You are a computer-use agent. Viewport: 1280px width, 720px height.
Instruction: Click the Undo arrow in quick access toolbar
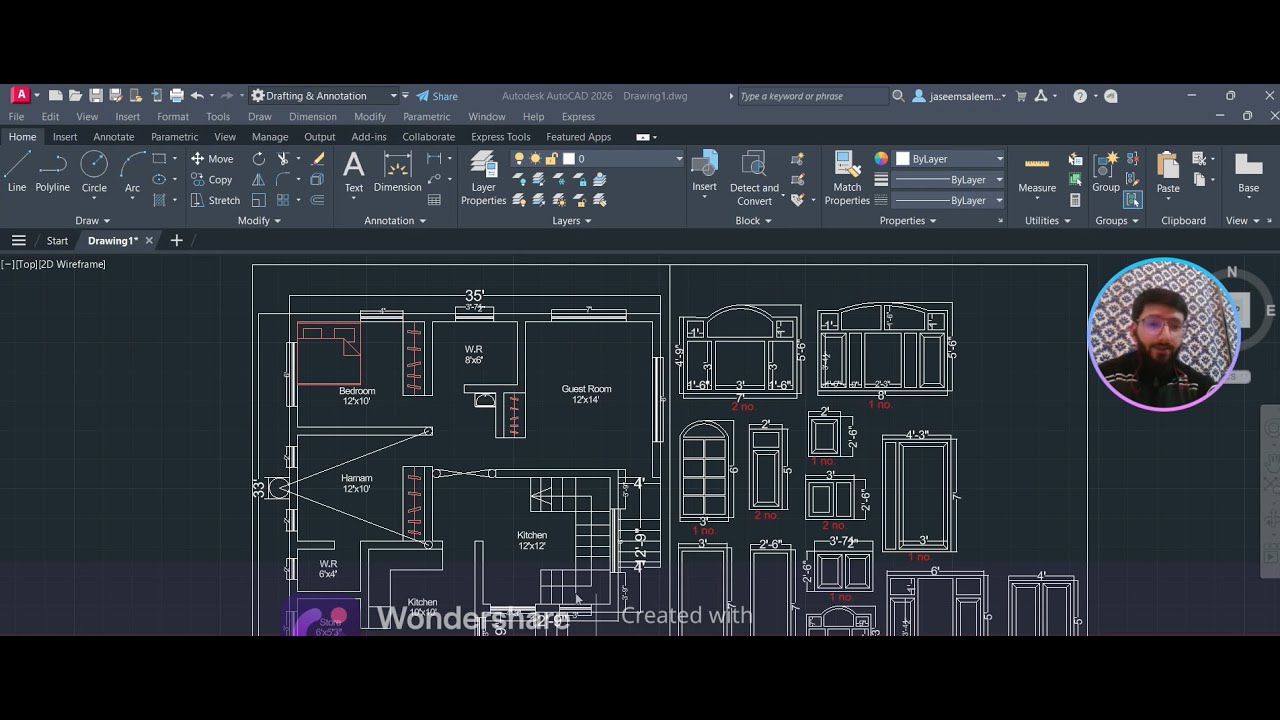[x=197, y=96]
